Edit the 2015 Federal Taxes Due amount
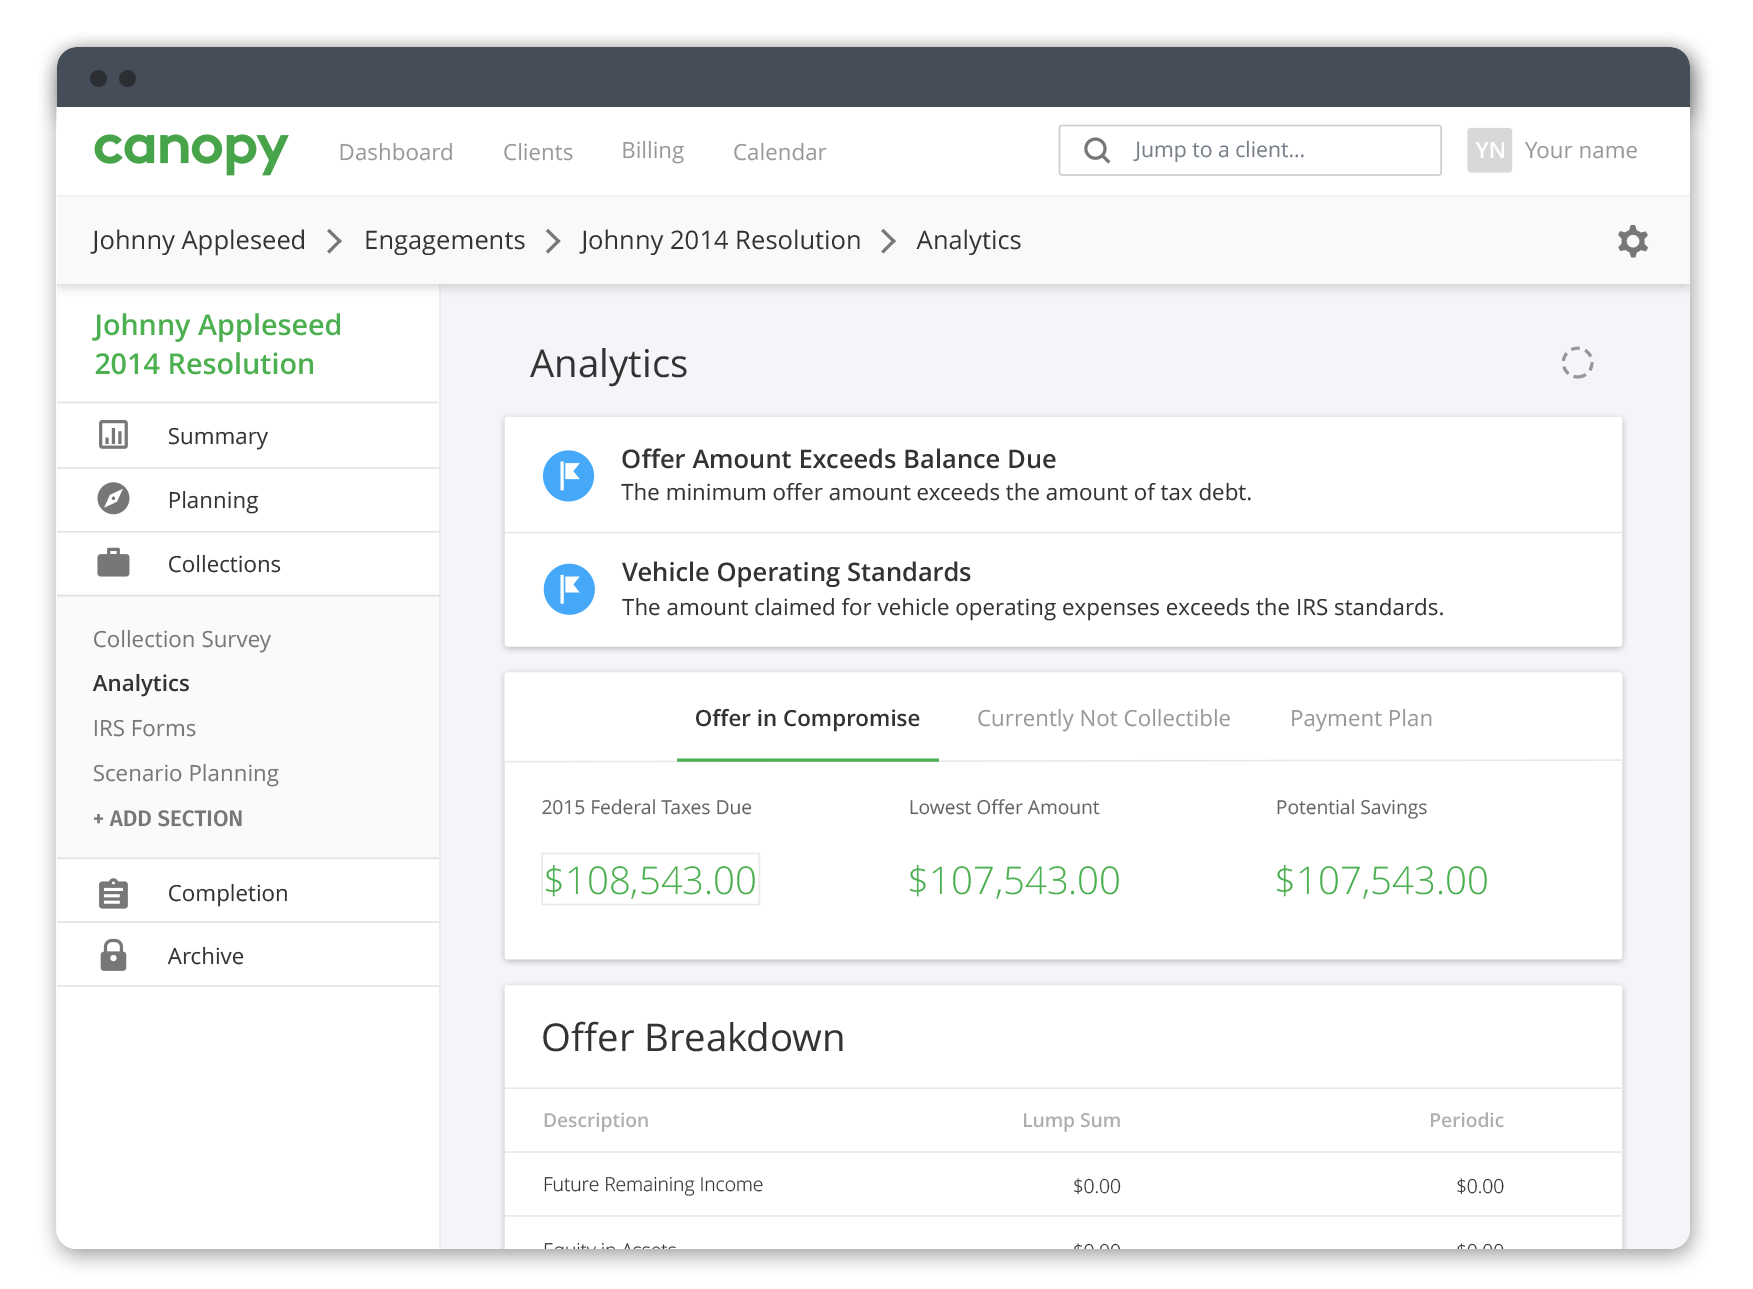This screenshot has height=1289, width=1753. coord(650,880)
